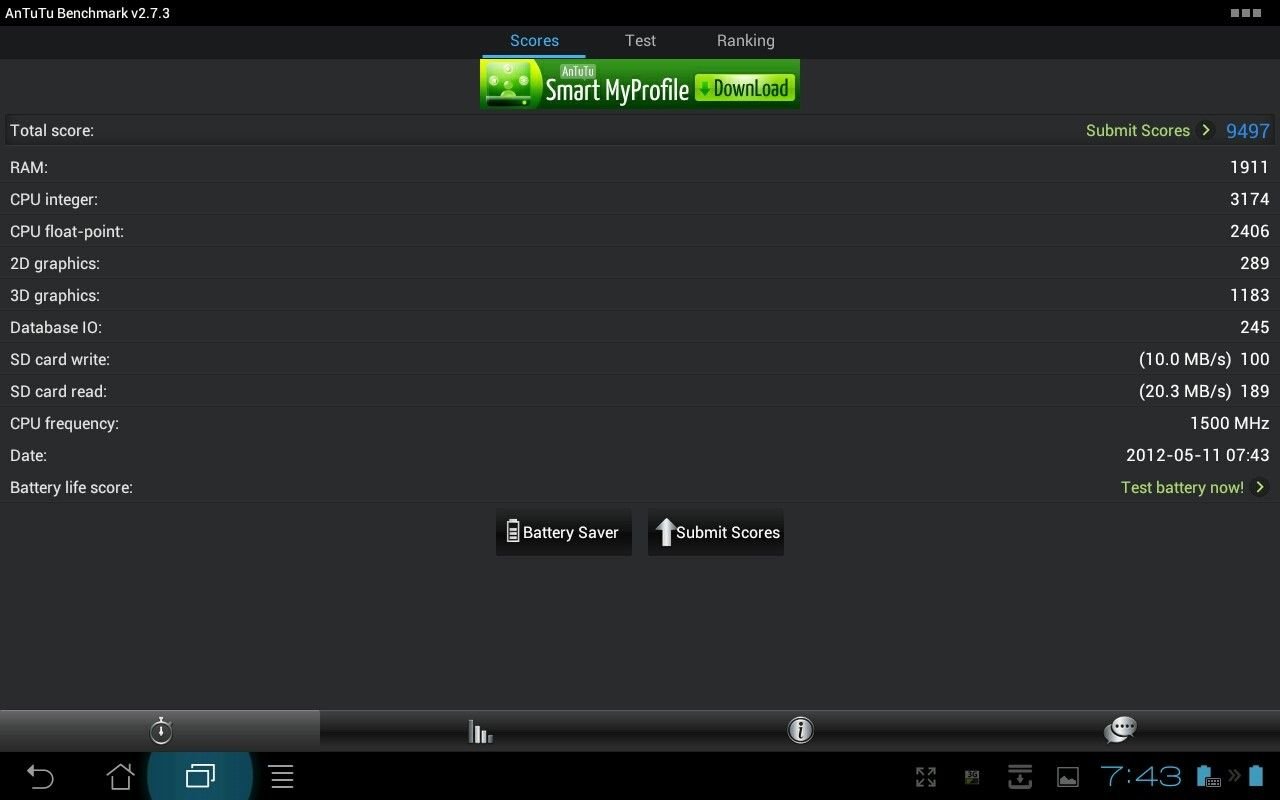Screen dimensions: 1280x800
Task: Select the CPU integer value 3174
Action: [x=1249, y=199]
